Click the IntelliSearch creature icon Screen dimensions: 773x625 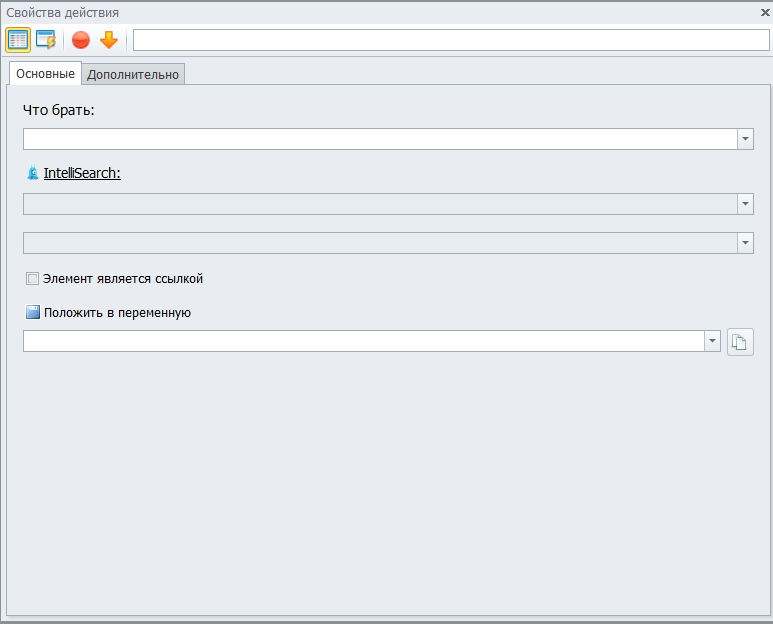click(33, 173)
